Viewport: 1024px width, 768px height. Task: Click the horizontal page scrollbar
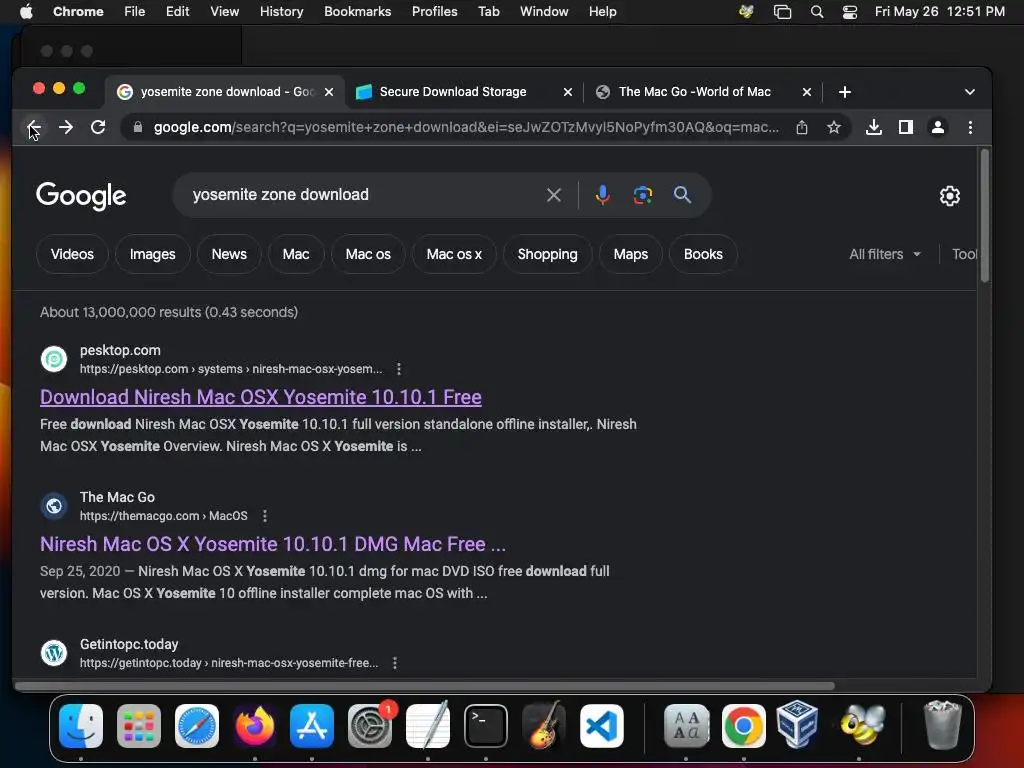point(424,686)
